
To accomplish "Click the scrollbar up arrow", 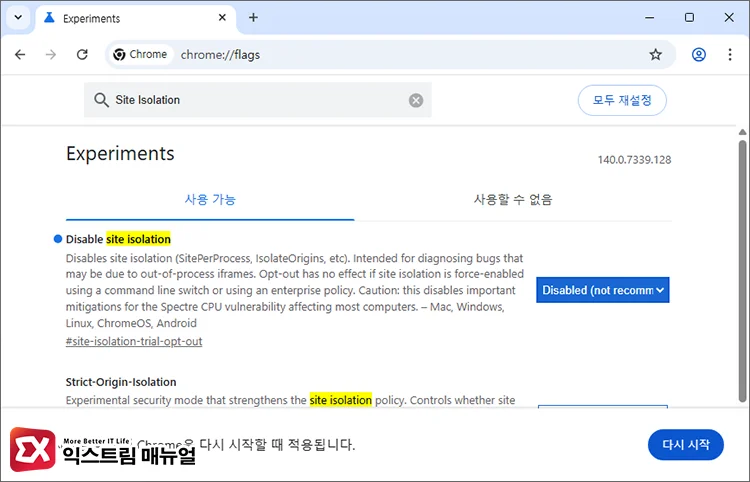I will [x=742, y=132].
